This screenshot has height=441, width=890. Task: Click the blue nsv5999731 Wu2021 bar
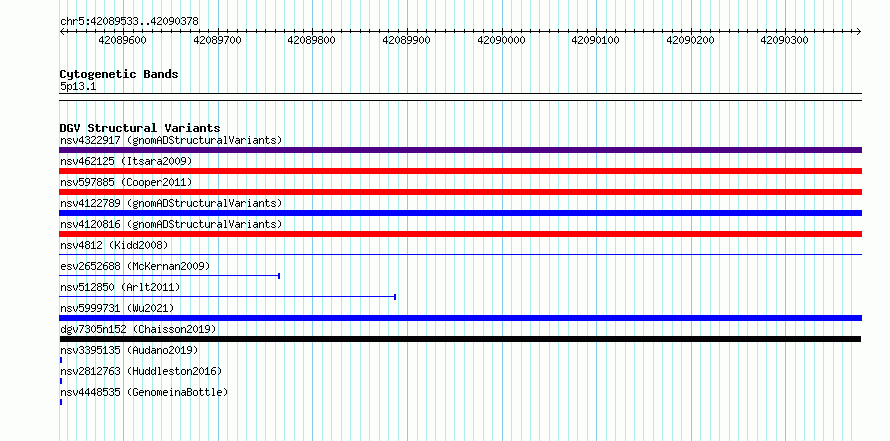(x=460, y=318)
